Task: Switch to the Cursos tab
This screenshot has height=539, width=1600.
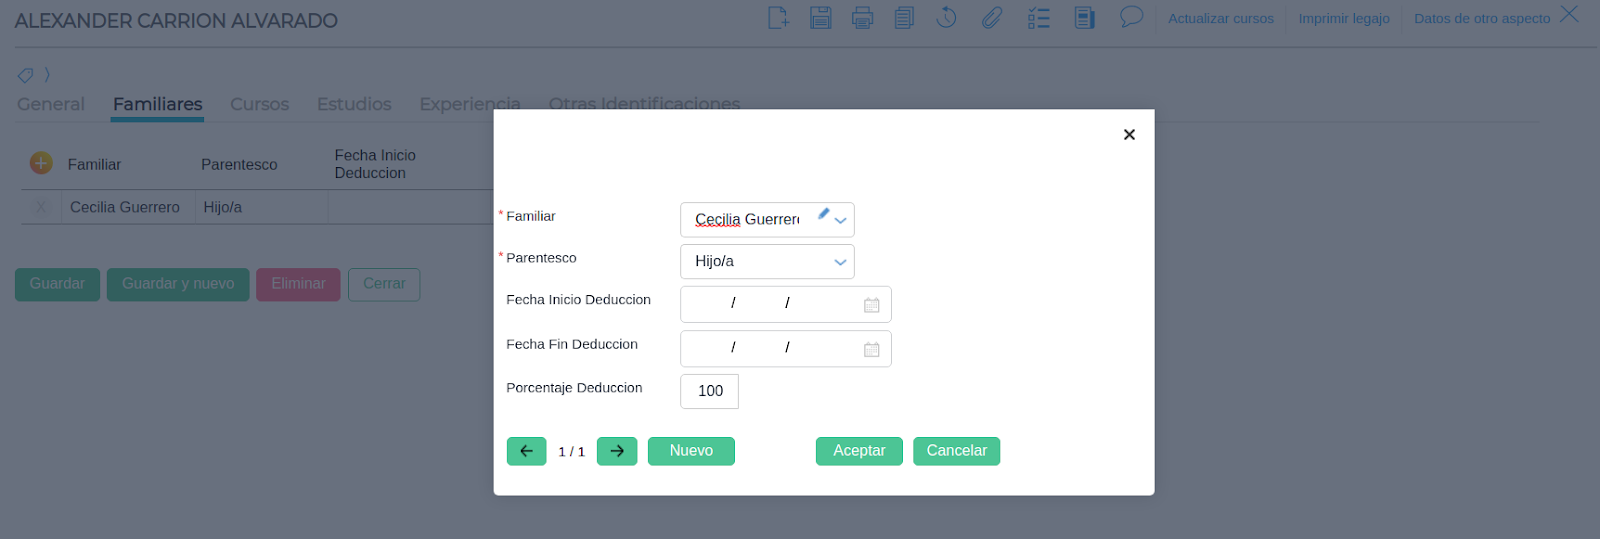Action: point(259,104)
